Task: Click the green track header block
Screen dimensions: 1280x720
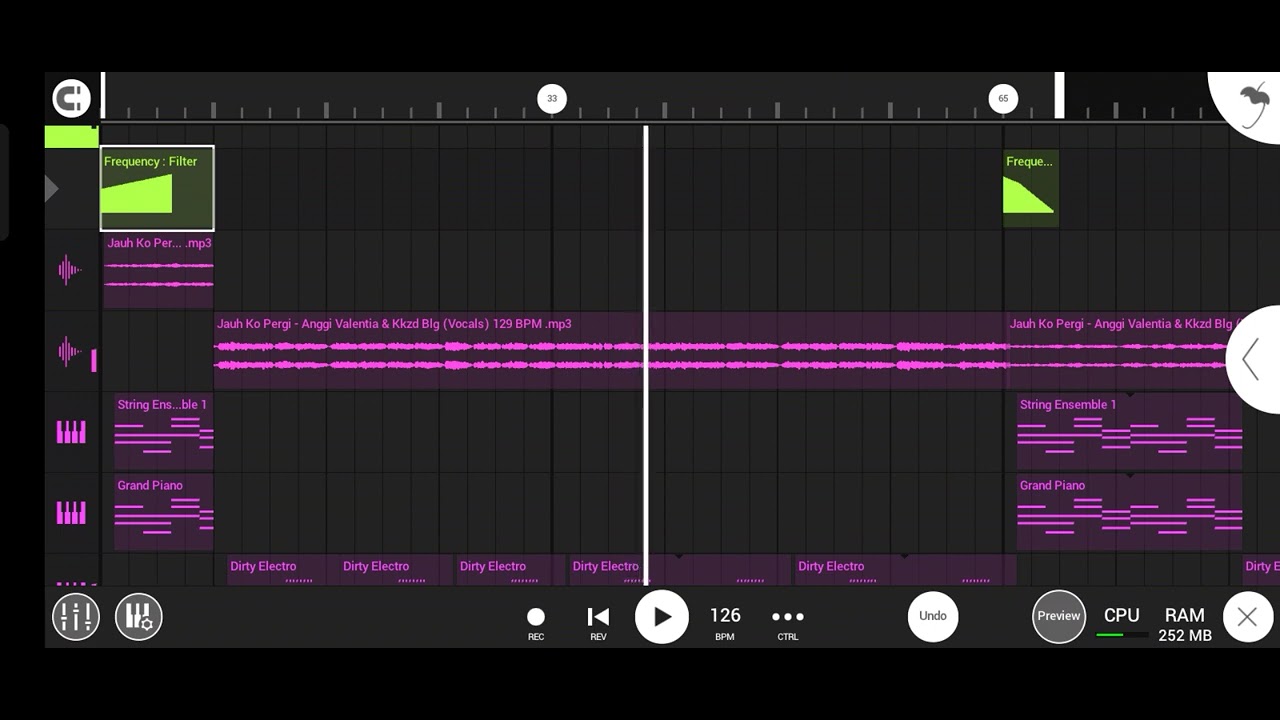Action: point(71,137)
